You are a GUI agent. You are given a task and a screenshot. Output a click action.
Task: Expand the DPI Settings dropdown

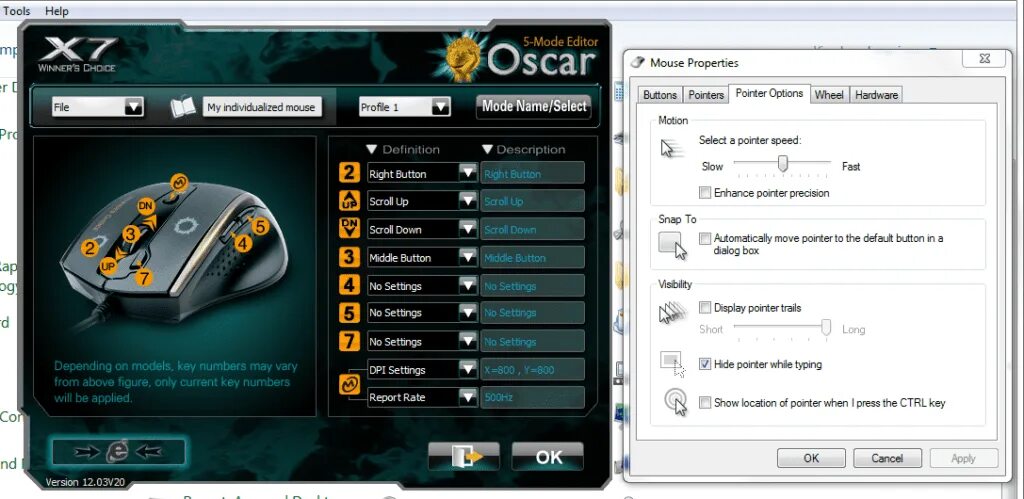pos(468,369)
